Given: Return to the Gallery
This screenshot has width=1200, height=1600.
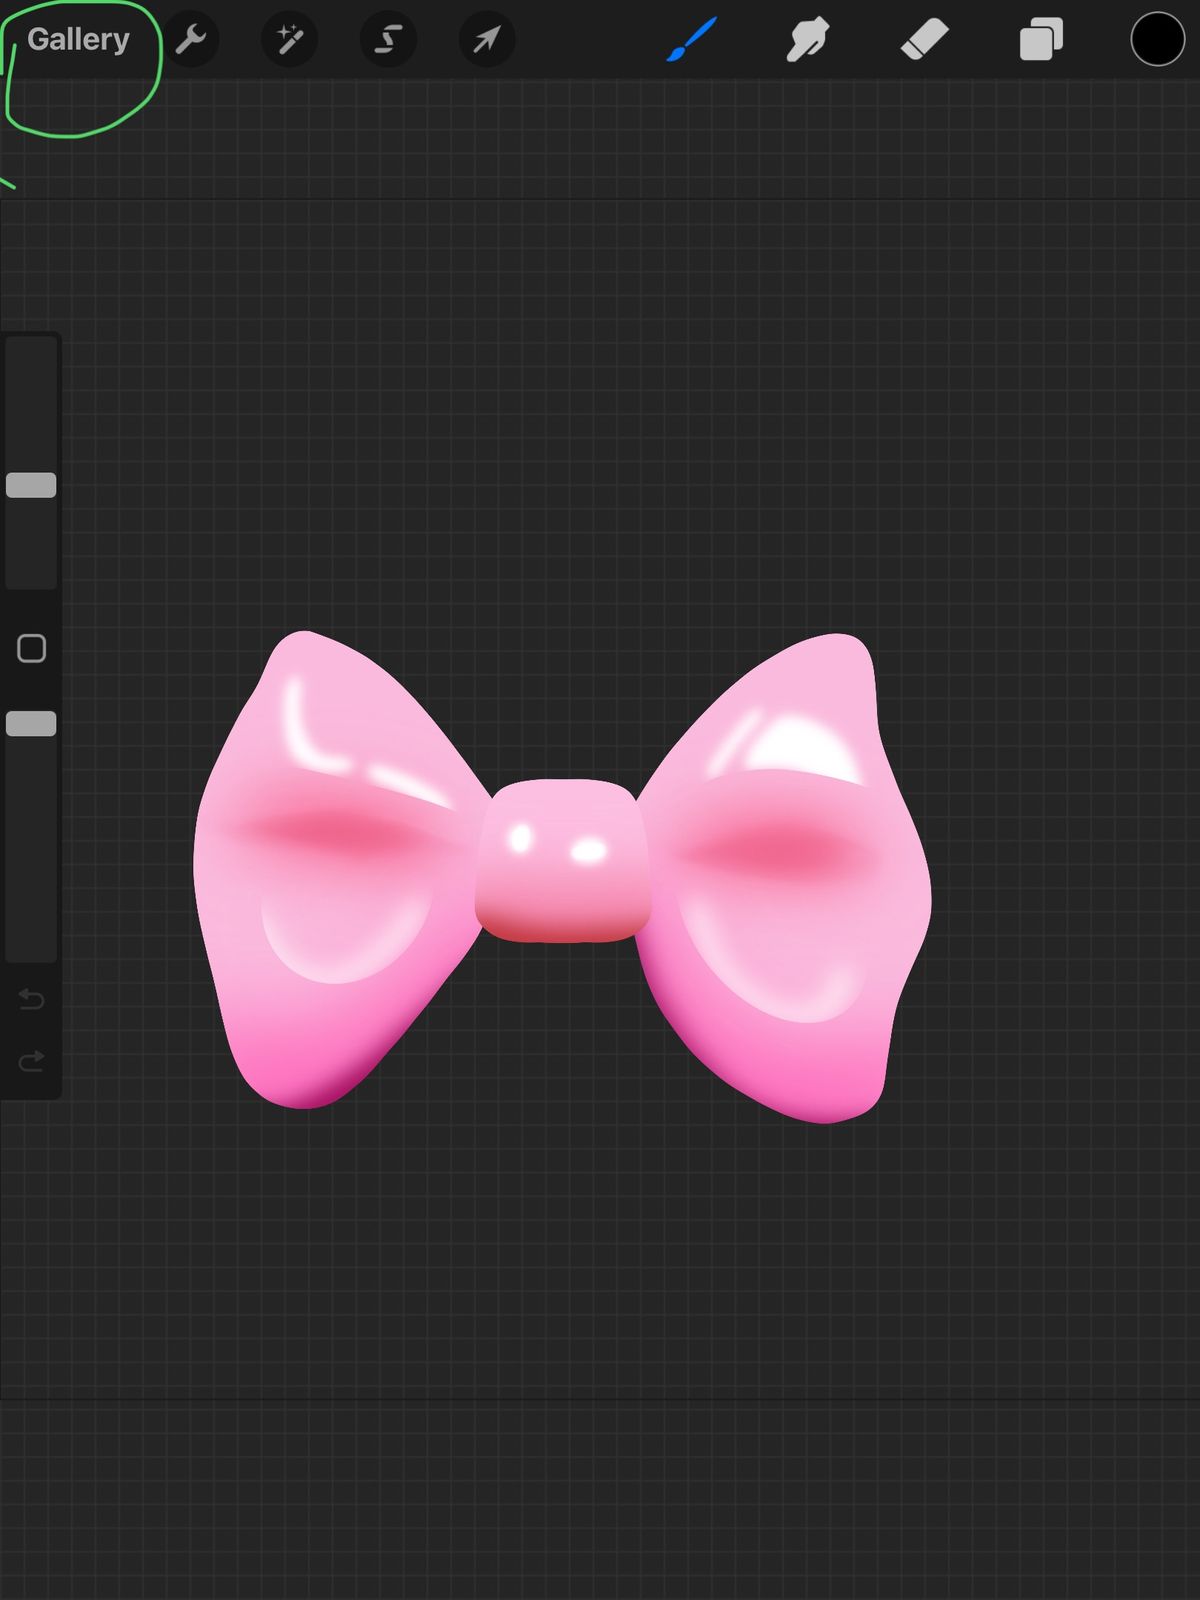Looking at the screenshot, I should click(x=78, y=40).
